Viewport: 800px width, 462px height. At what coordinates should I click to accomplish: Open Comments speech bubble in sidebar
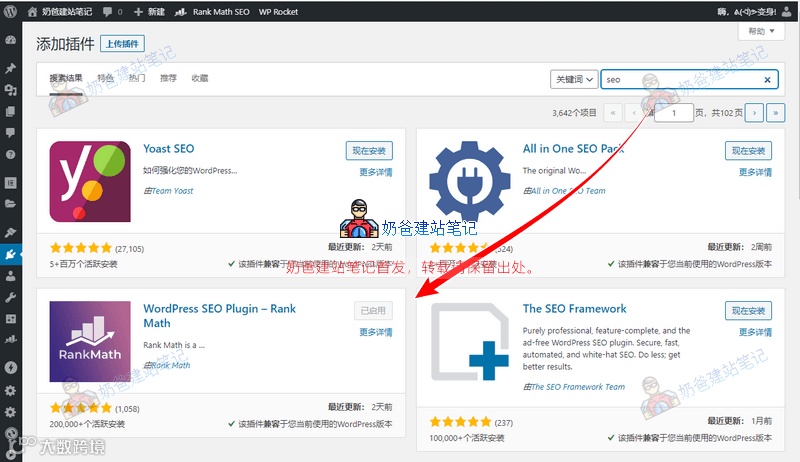10,133
